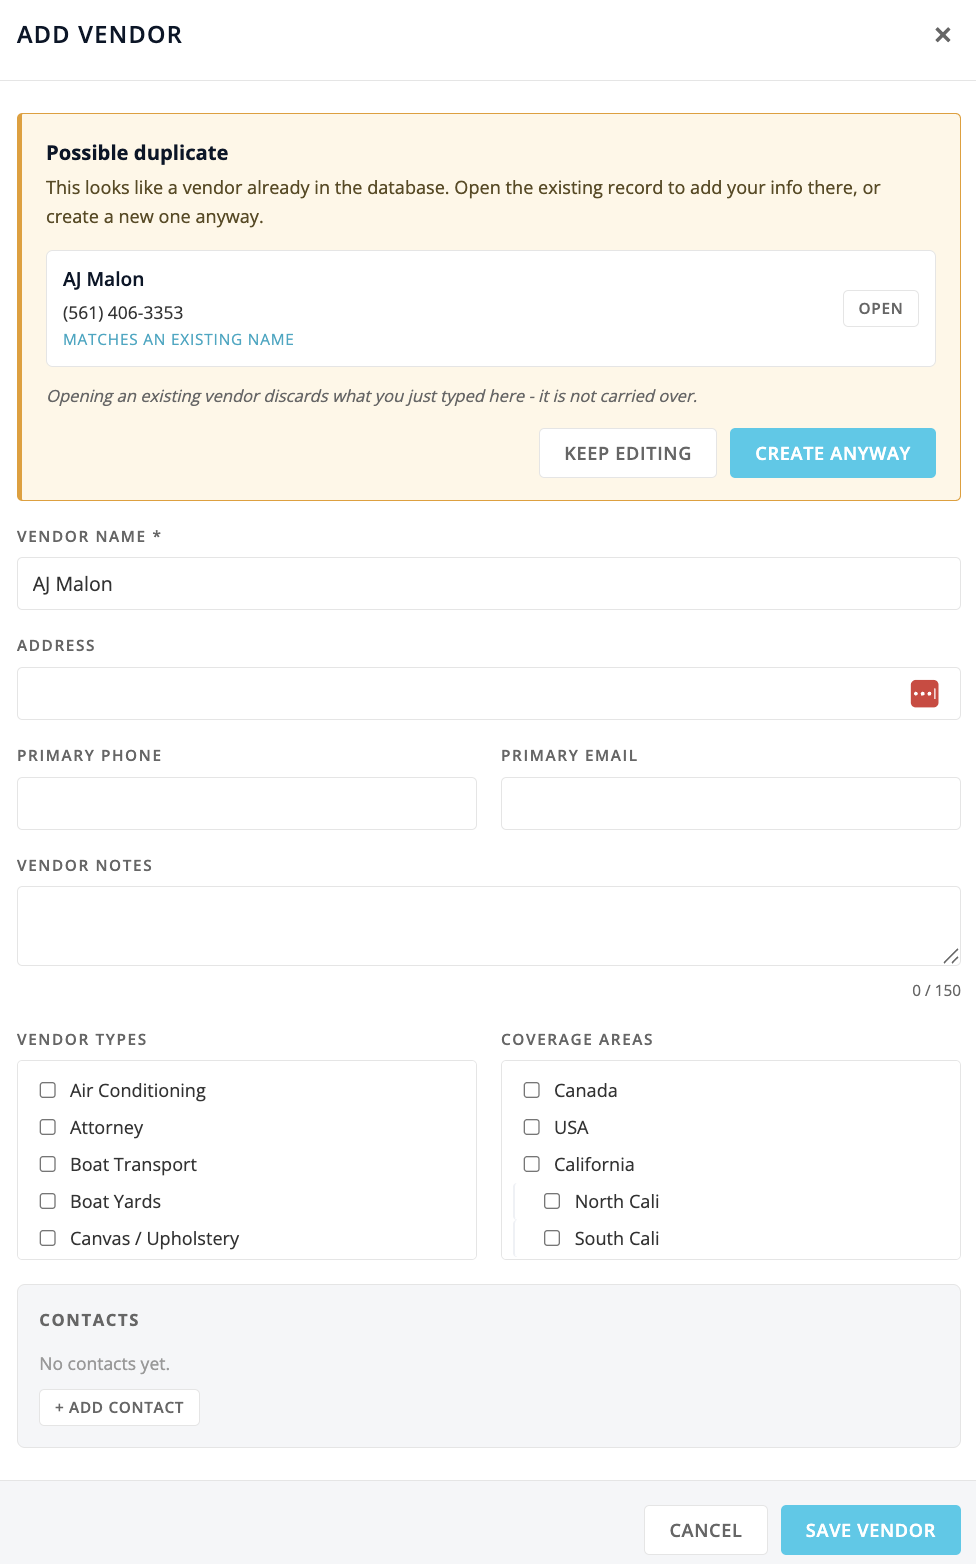Click the Create Anyway button
Image resolution: width=976 pixels, height=1564 pixels.
click(x=833, y=453)
